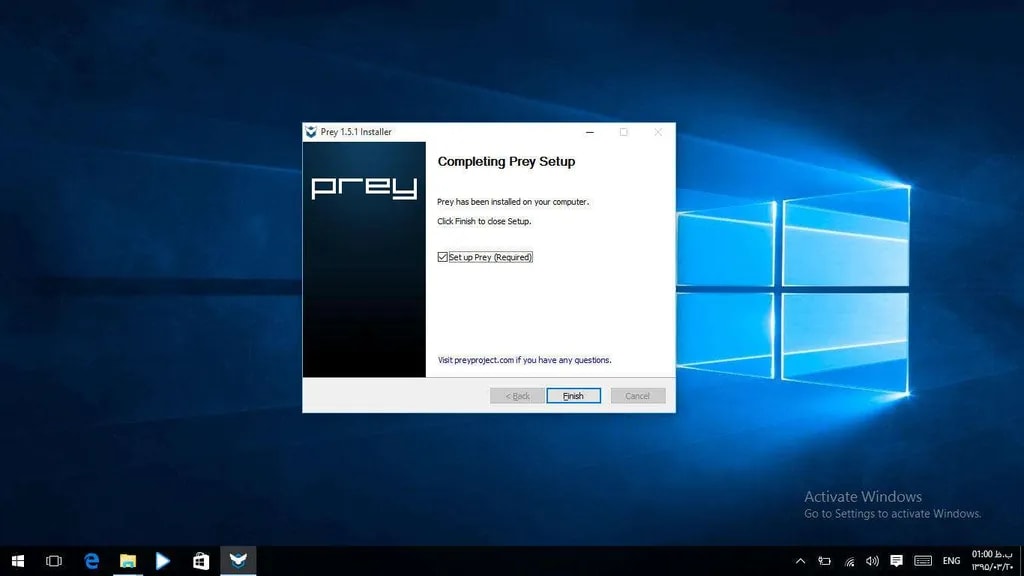Viewport: 1024px width, 576px height.
Task: Select the Prey installer taskbar button
Action: 237,561
